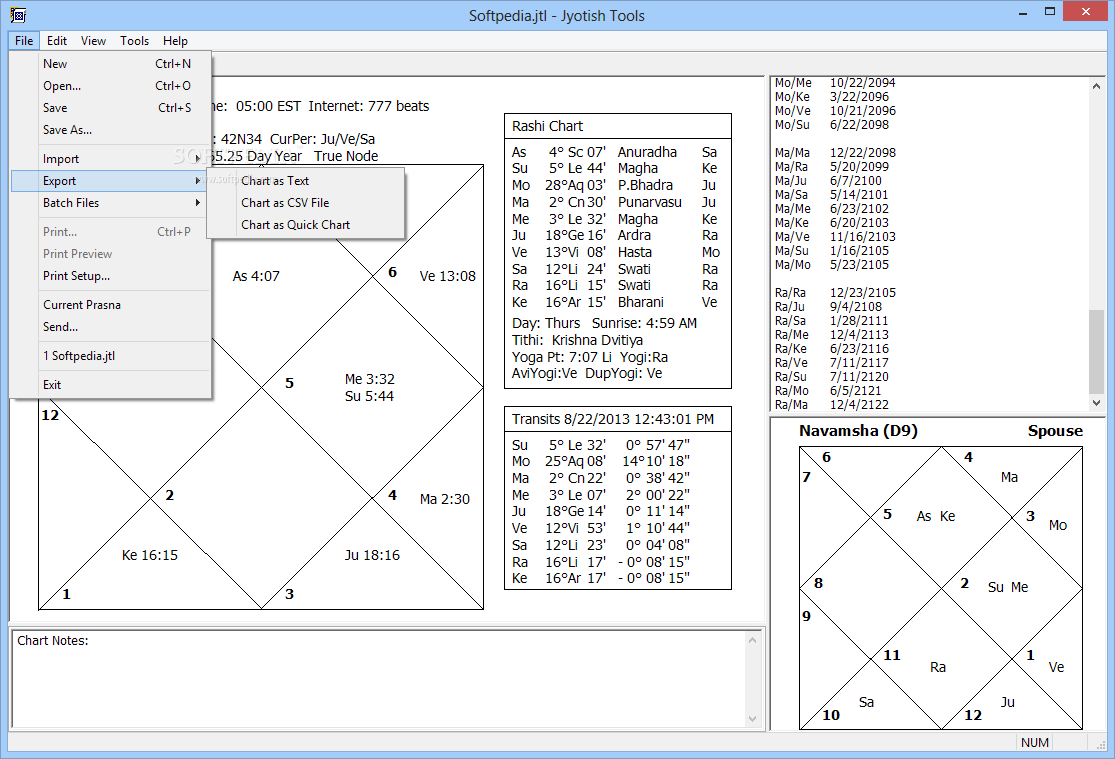The height and width of the screenshot is (759, 1115).
Task: Select the Ra/Ma 12/4/2122 dasha row
Action: tap(831, 405)
